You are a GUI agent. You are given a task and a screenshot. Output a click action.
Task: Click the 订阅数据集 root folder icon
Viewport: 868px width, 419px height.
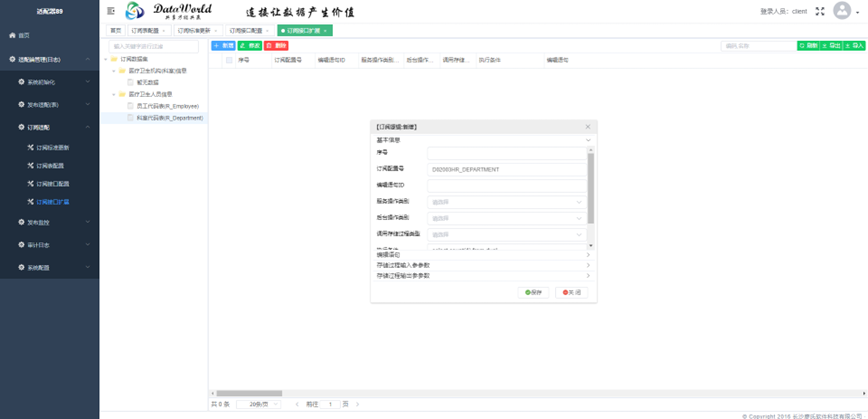pyautogui.click(x=113, y=59)
